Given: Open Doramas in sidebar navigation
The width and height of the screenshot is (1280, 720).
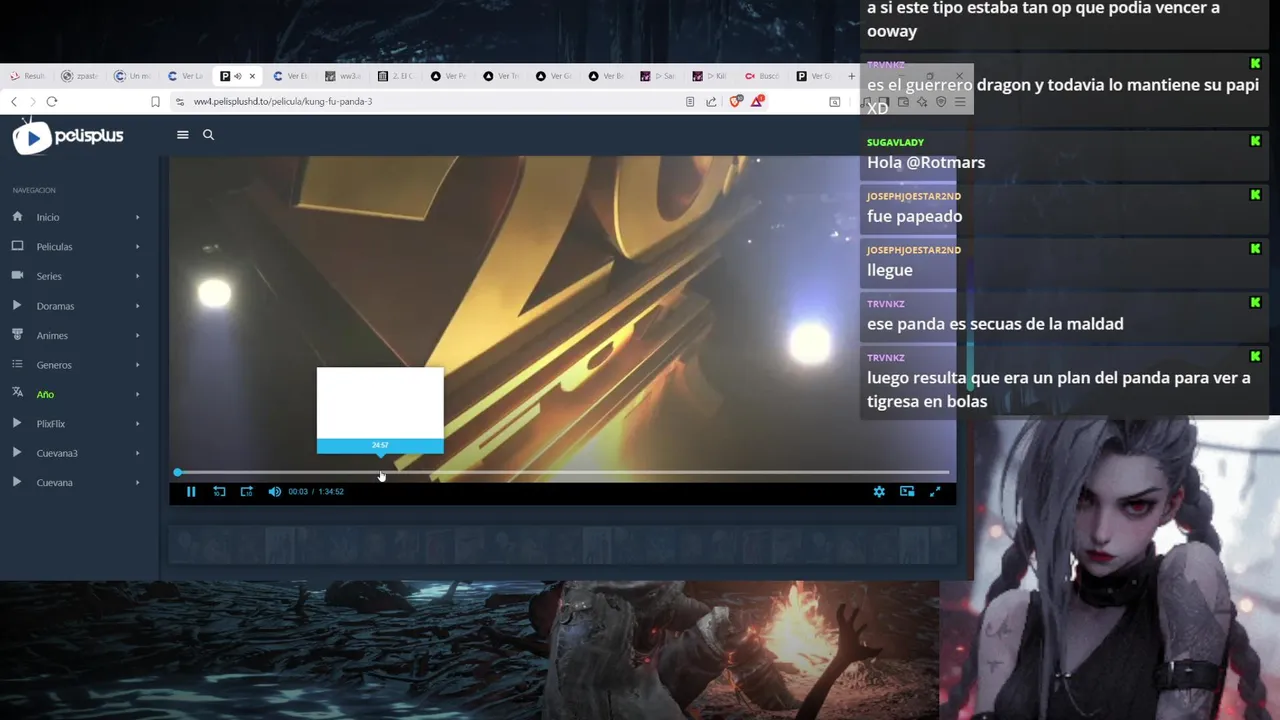Looking at the screenshot, I should [x=55, y=306].
